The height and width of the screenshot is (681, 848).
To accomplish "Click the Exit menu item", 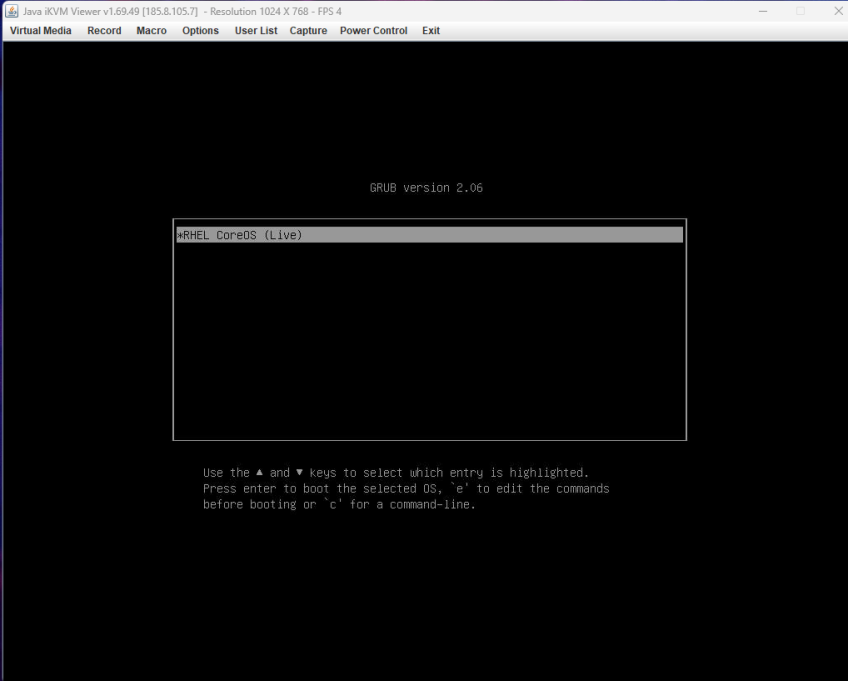I will tap(431, 30).
